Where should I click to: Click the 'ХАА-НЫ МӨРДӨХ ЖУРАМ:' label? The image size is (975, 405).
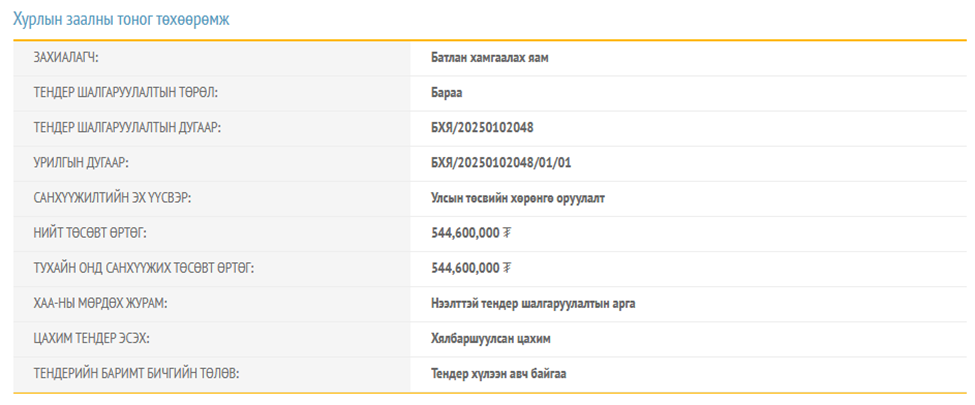102,303
